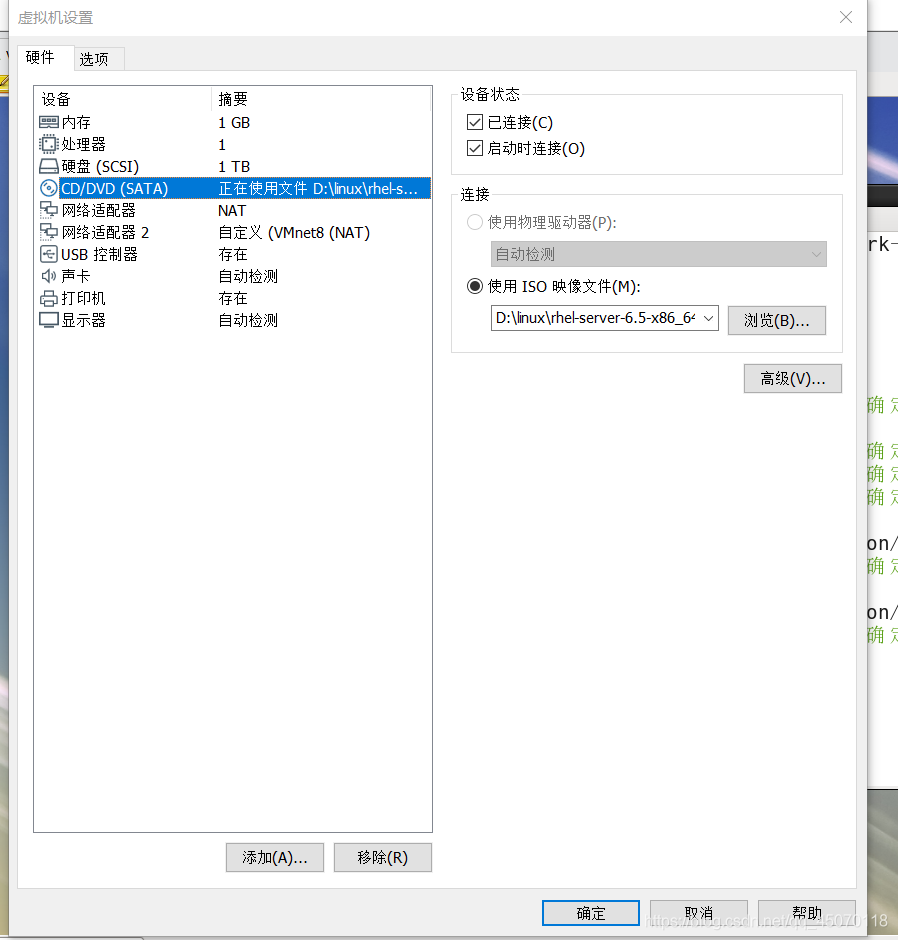Click the 添加(A)... button
The image size is (898, 940).
click(275, 857)
